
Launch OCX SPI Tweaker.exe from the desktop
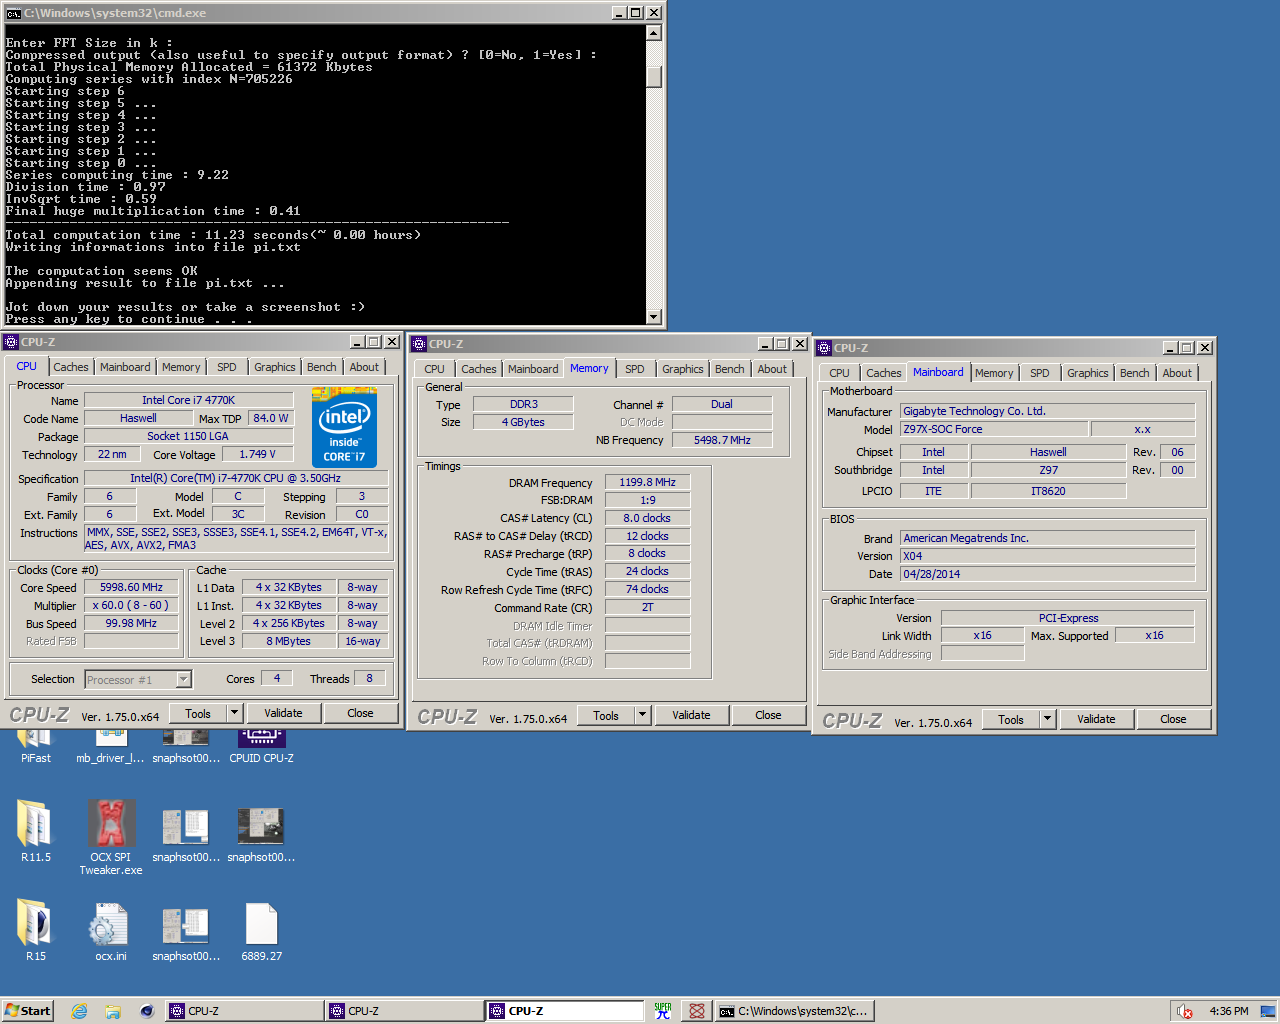coord(110,837)
